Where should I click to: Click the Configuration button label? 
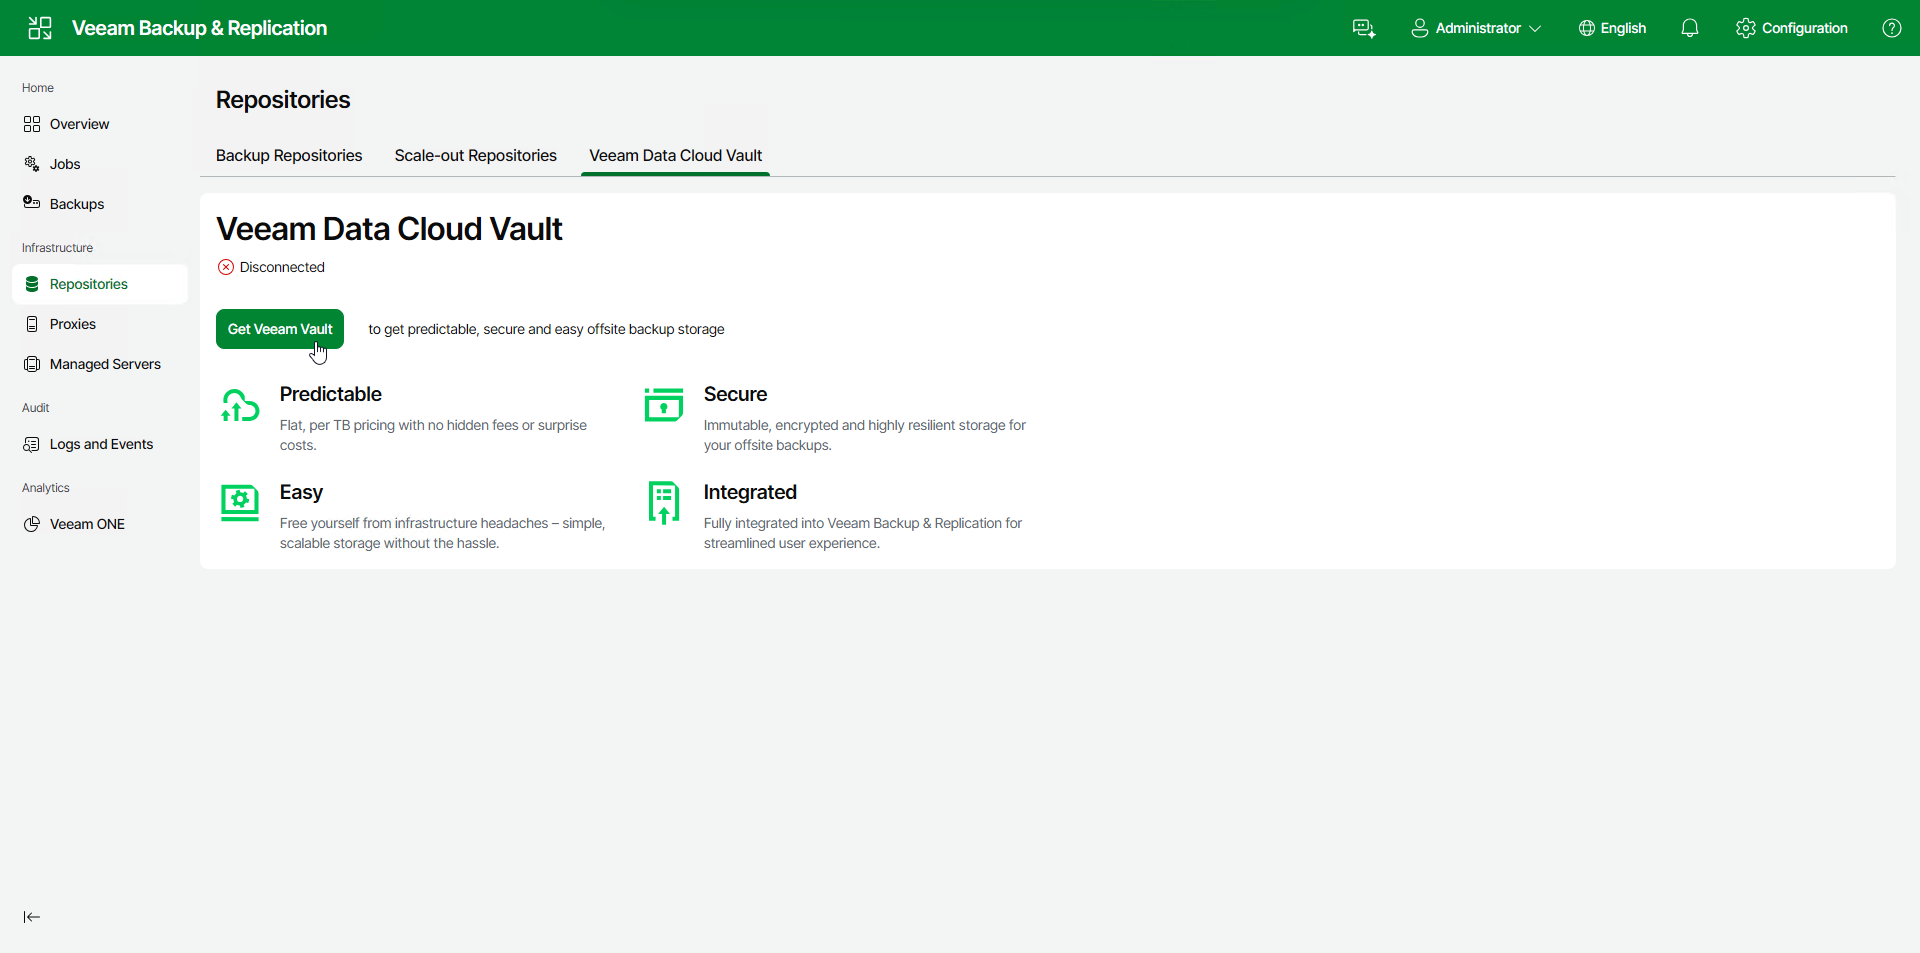click(1805, 28)
